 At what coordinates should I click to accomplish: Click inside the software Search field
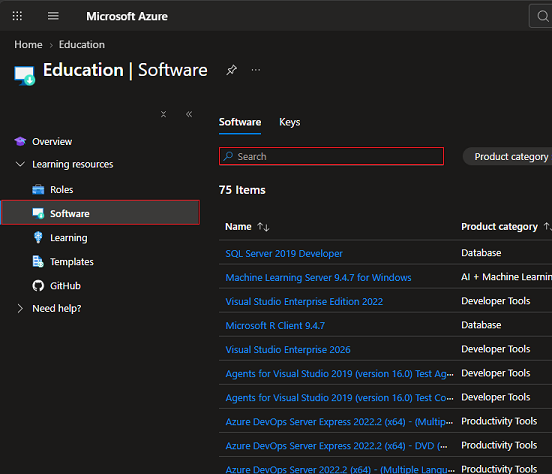[331, 156]
